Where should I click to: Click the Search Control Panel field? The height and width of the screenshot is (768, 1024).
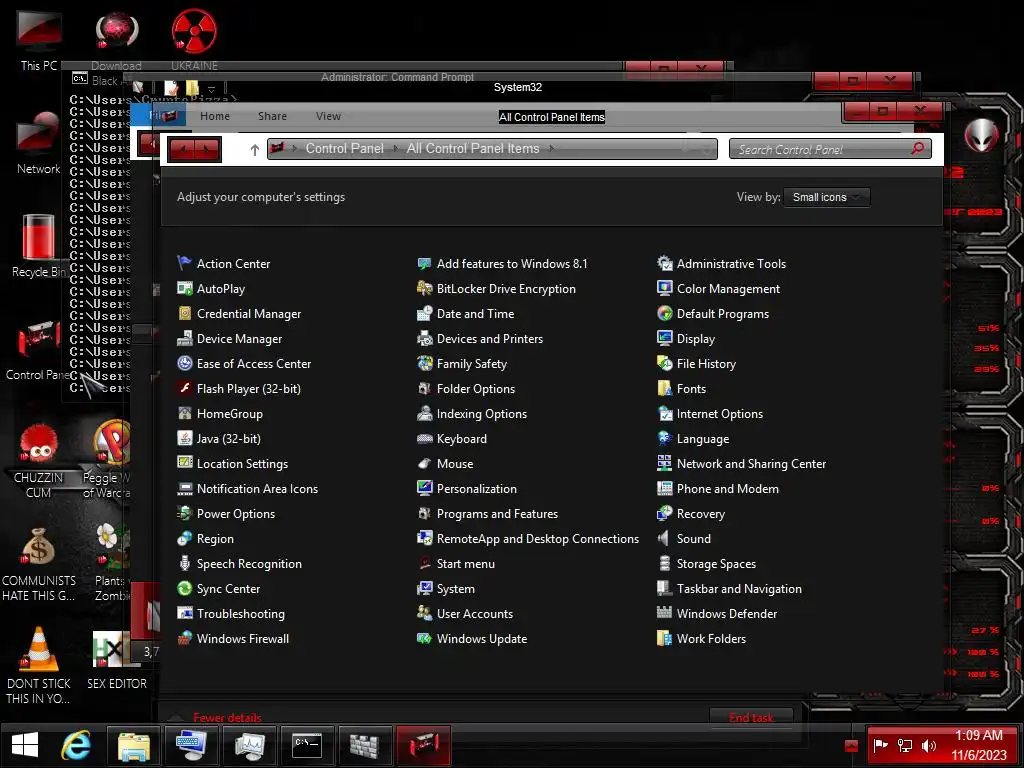(x=829, y=150)
